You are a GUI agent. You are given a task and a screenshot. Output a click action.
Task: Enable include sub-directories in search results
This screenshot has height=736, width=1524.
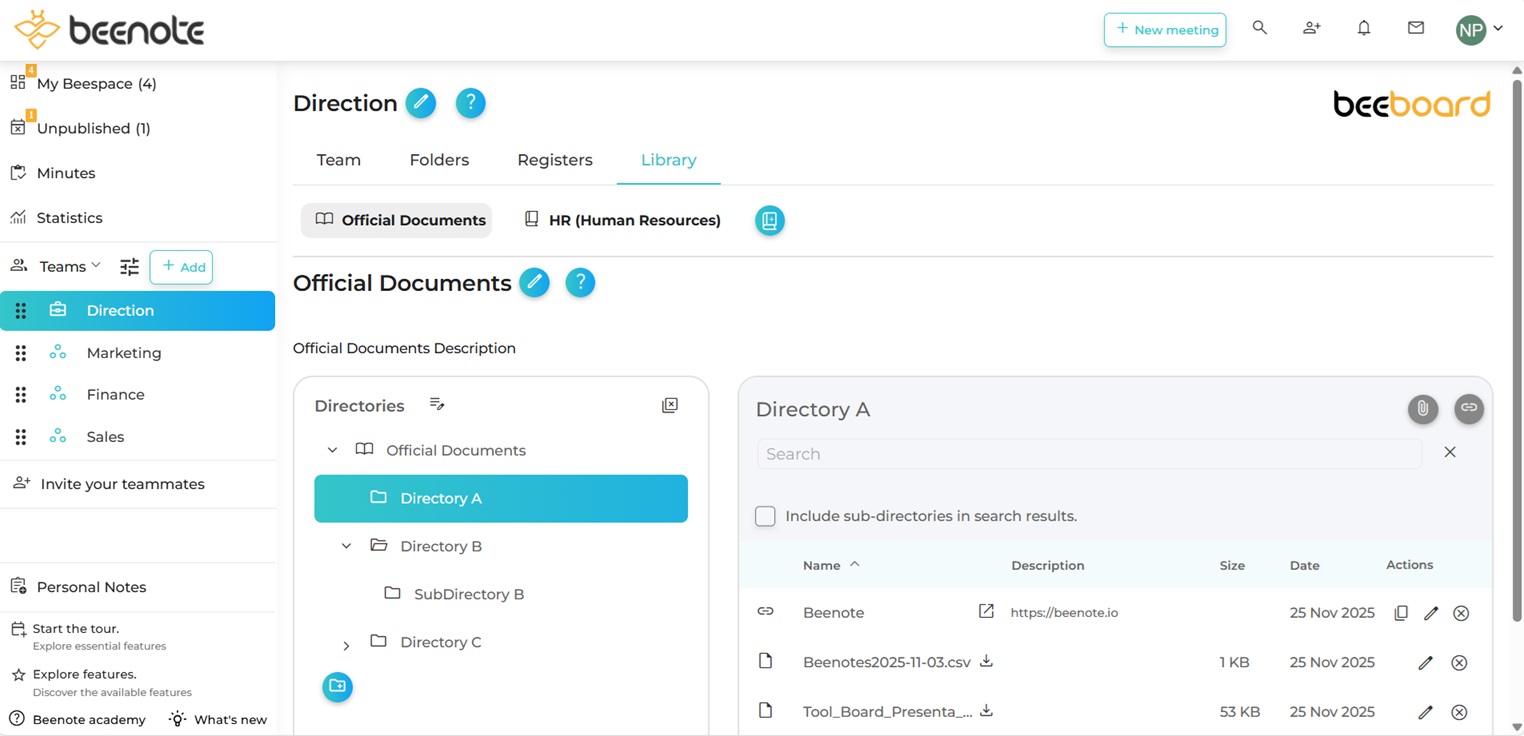click(765, 516)
